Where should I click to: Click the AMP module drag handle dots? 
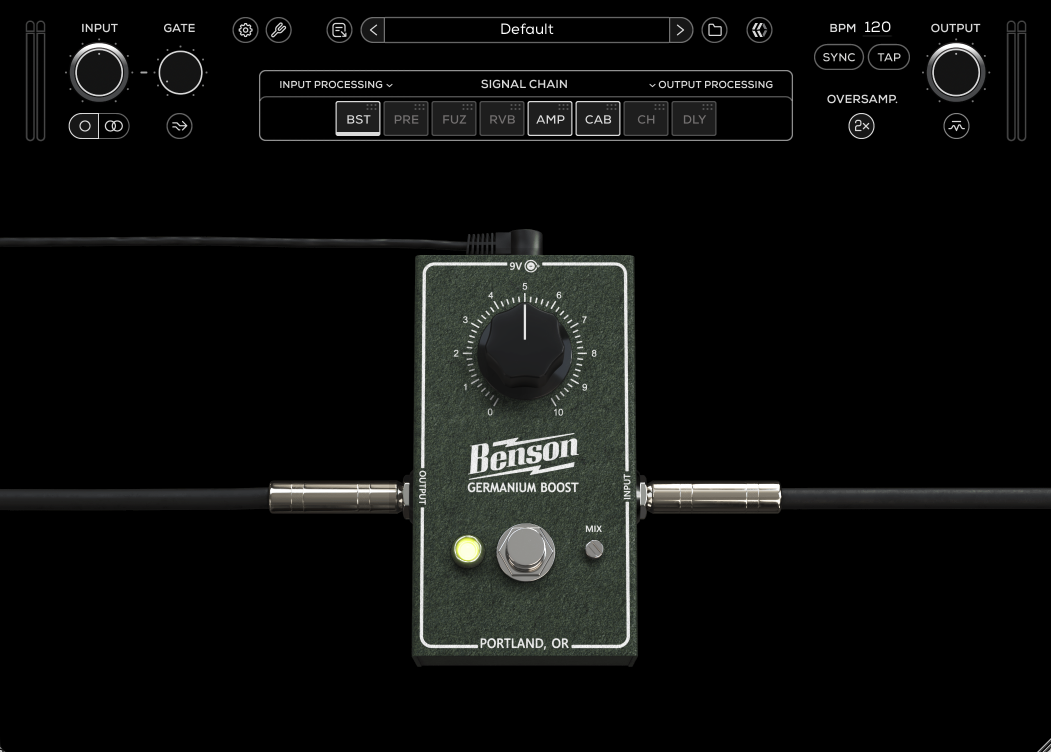(x=563, y=107)
